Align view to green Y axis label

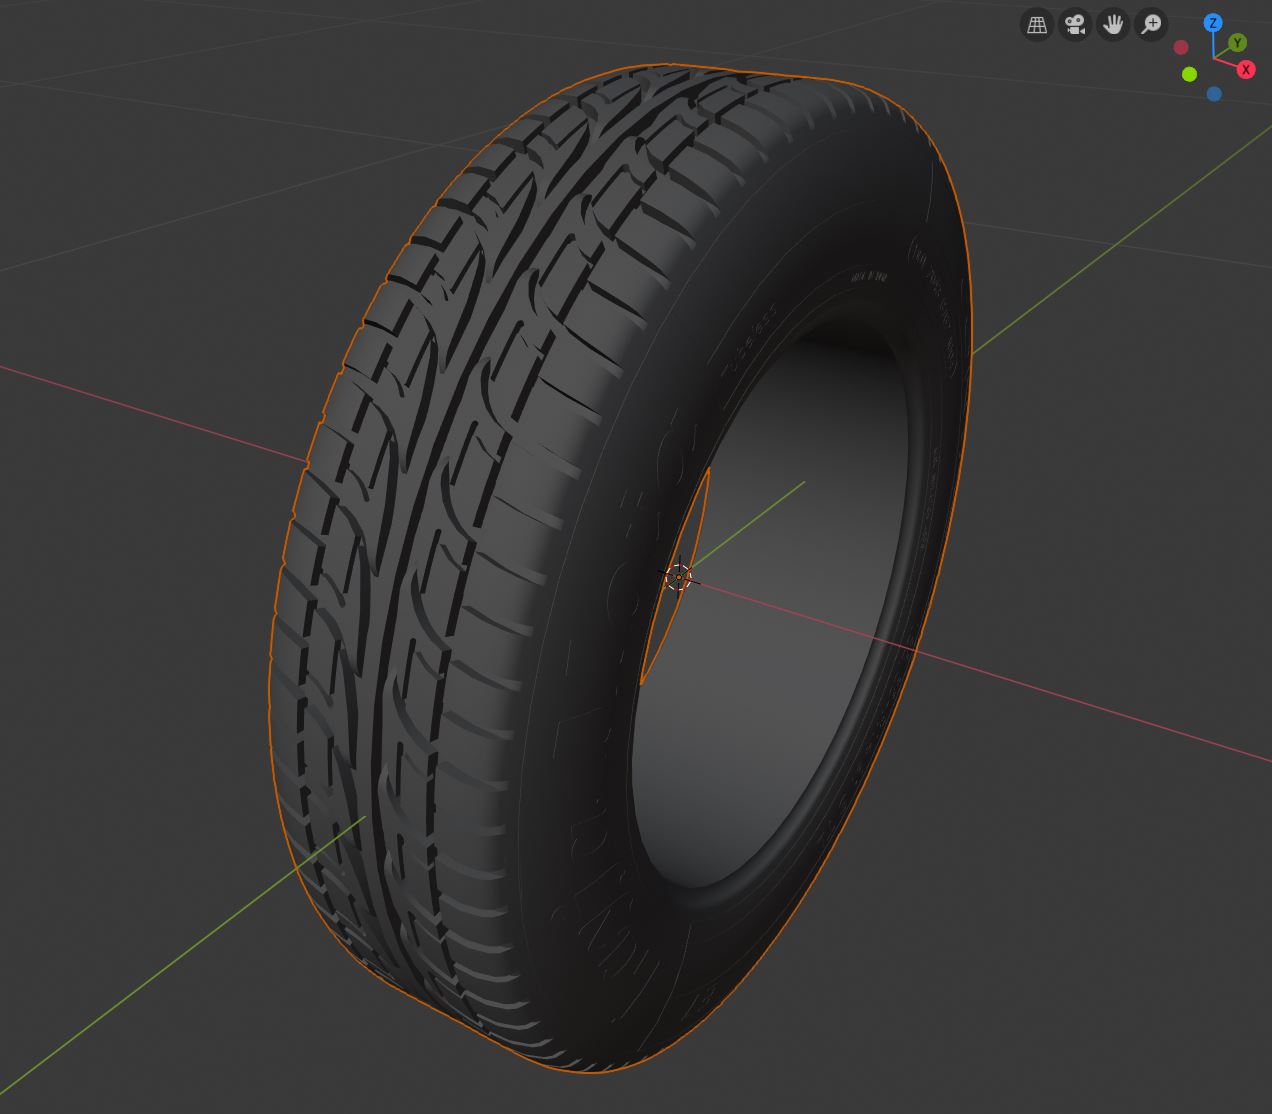point(1238,43)
